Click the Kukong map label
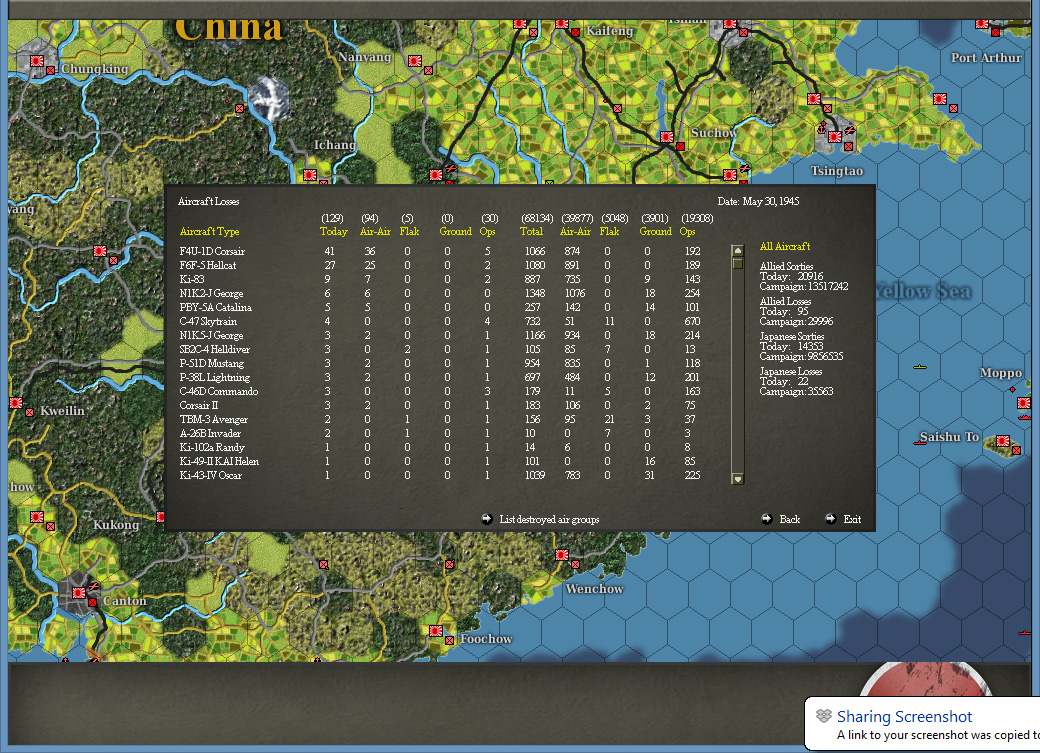1040x753 pixels. coord(116,525)
